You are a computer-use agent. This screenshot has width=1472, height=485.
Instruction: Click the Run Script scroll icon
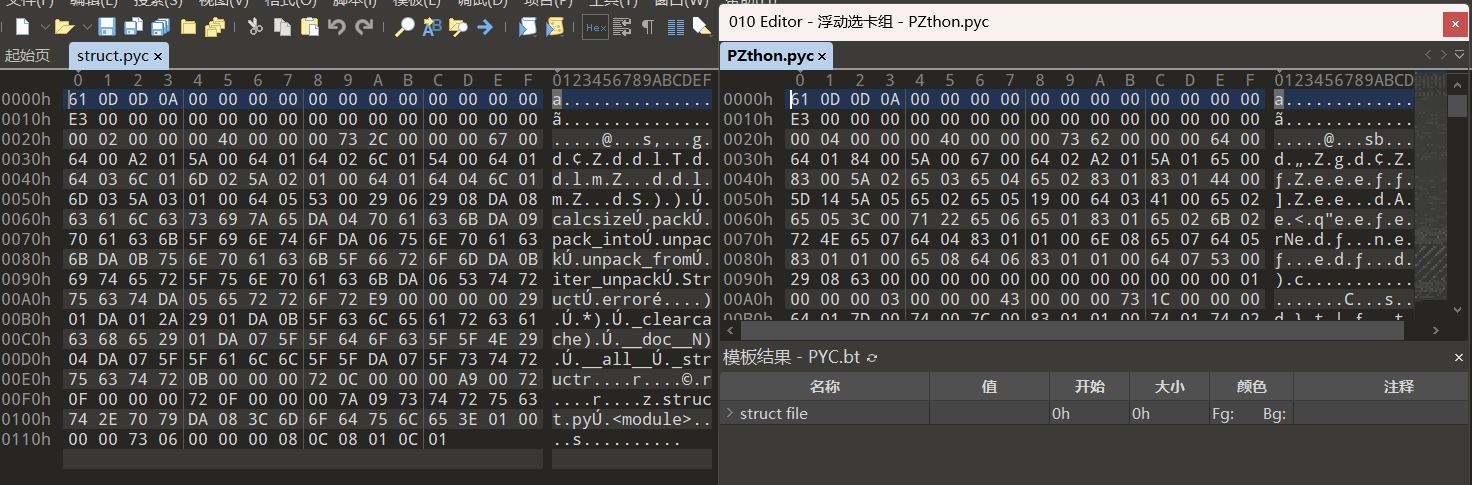526,27
